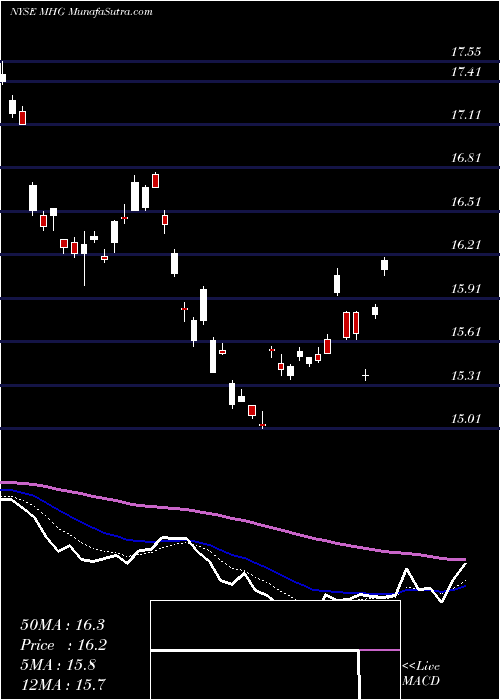Click the <<Live MACD label
The width and height of the screenshot is (500, 700).
click(421, 674)
